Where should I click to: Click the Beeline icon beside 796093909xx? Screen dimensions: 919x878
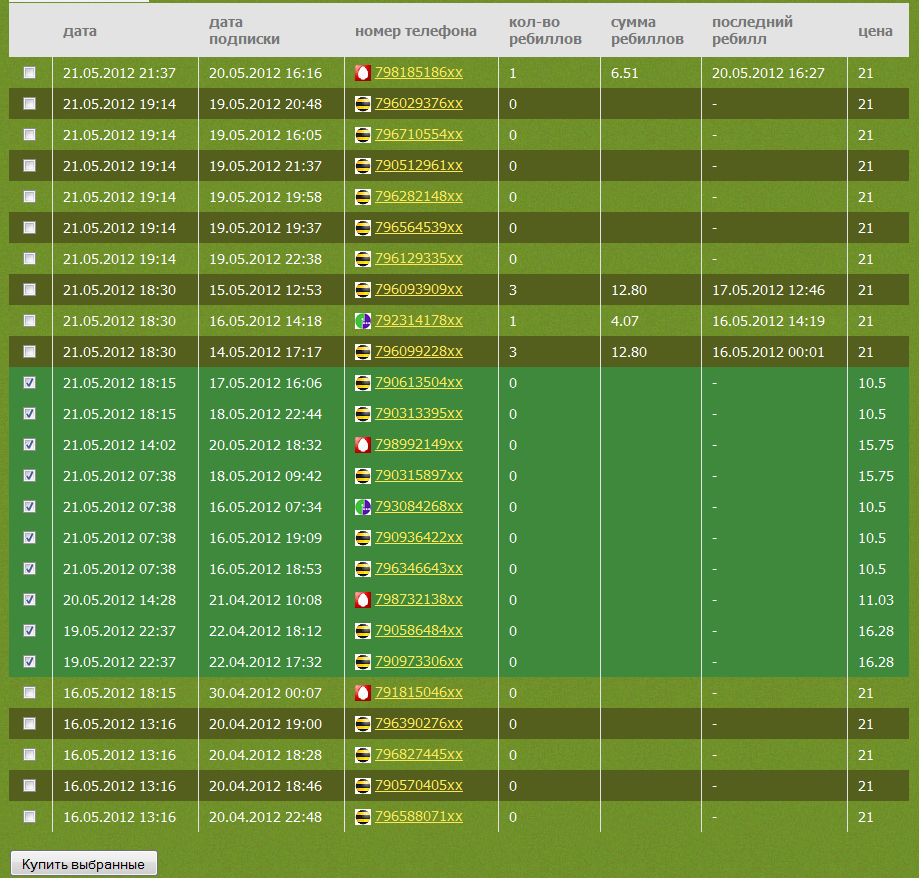click(363, 290)
